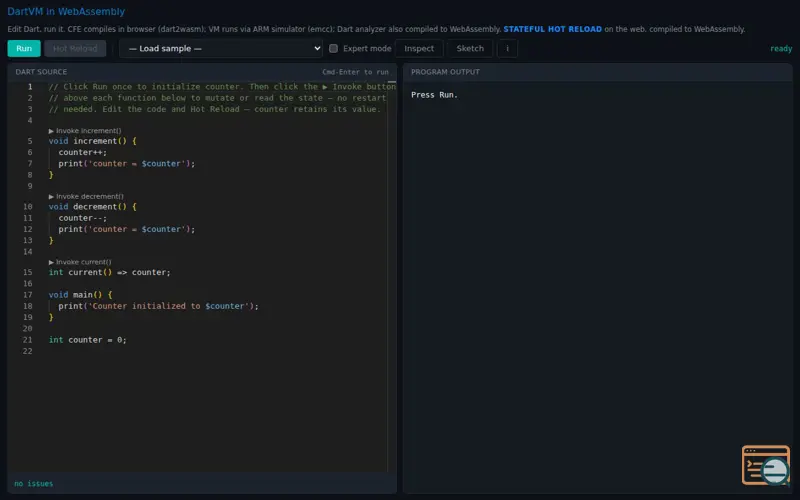
Task: Click the 'void decrement() {' code line
Action: tap(92, 207)
